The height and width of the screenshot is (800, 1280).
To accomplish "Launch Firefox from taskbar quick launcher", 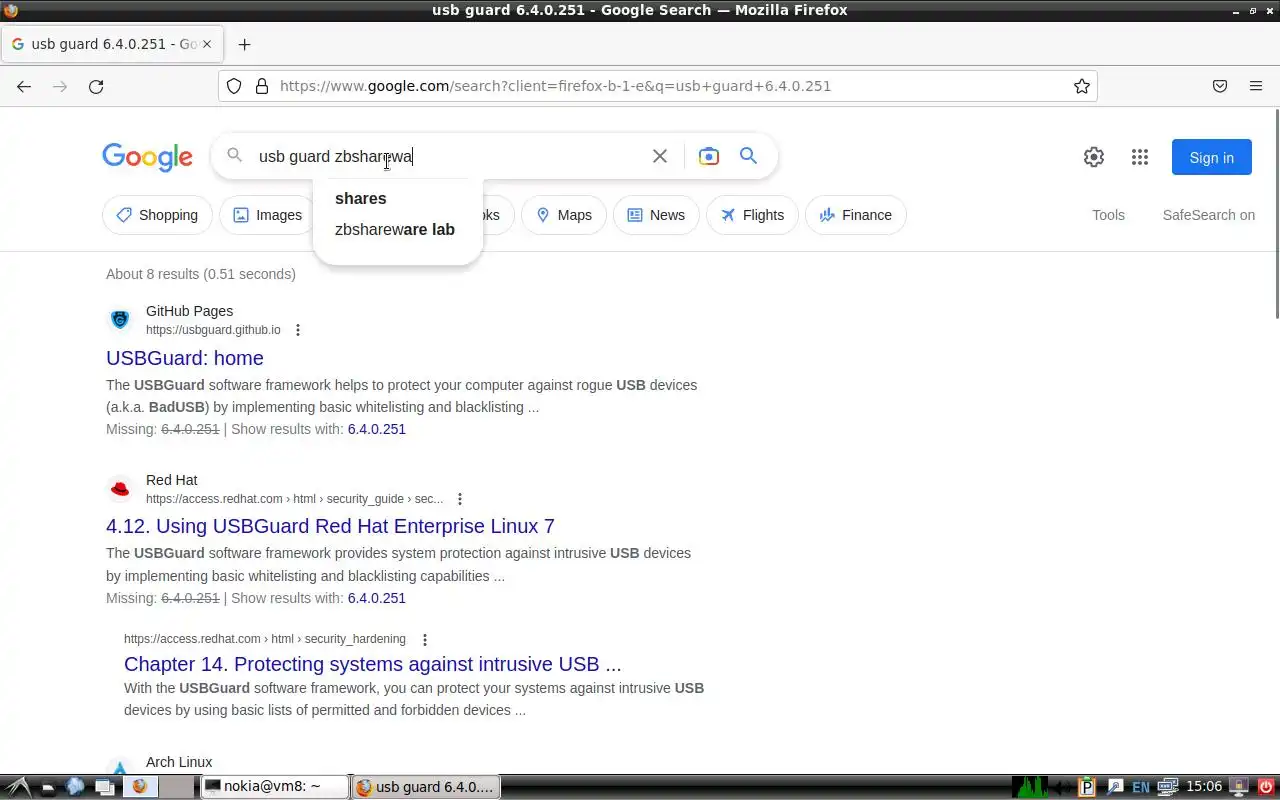I will click(139, 786).
